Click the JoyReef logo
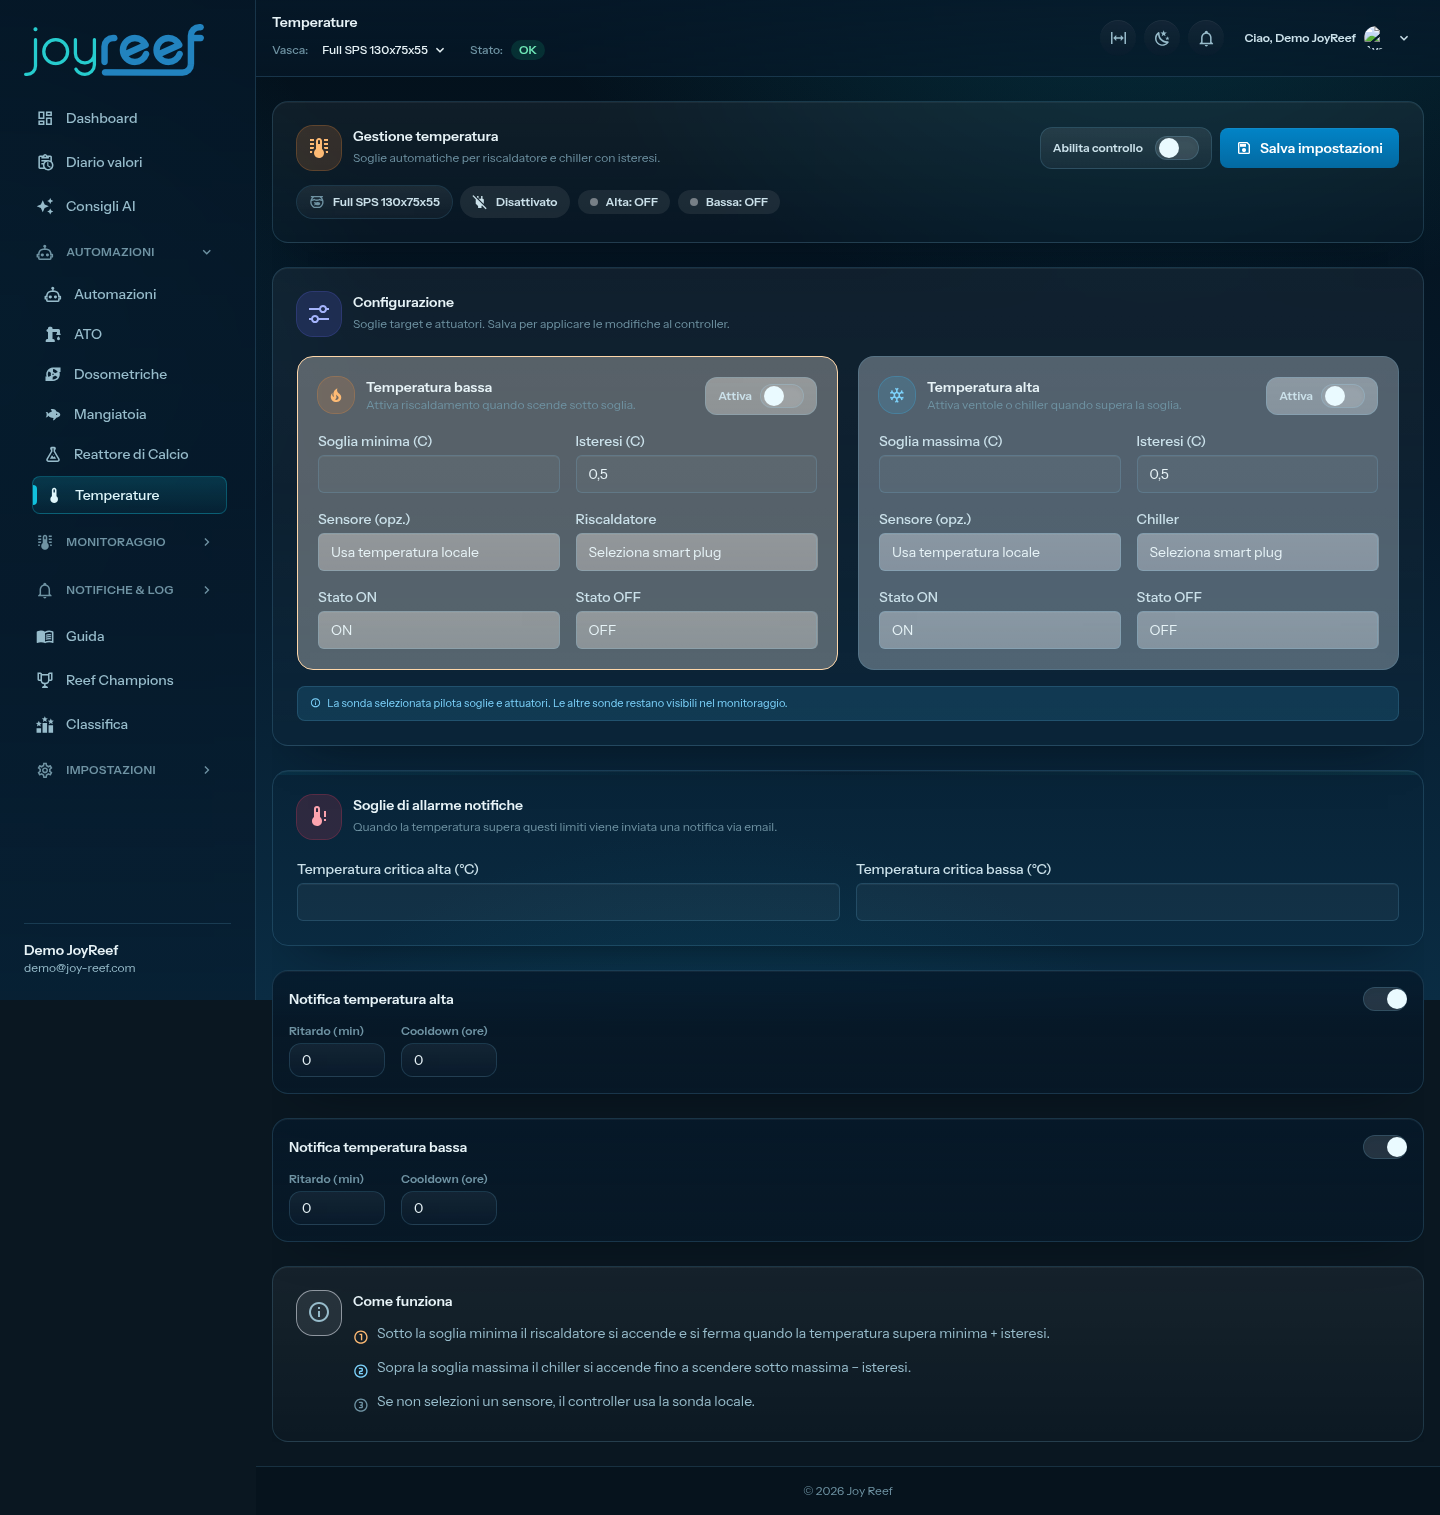Viewport: 1440px width, 1515px height. coord(114,50)
